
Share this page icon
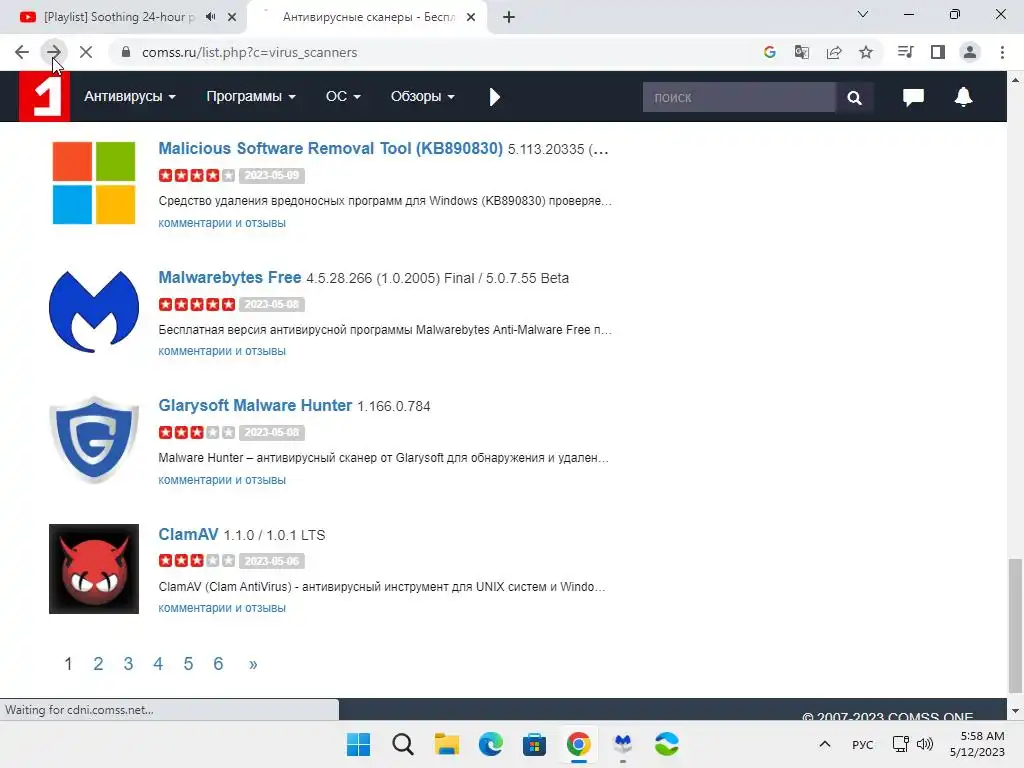pos(834,52)
